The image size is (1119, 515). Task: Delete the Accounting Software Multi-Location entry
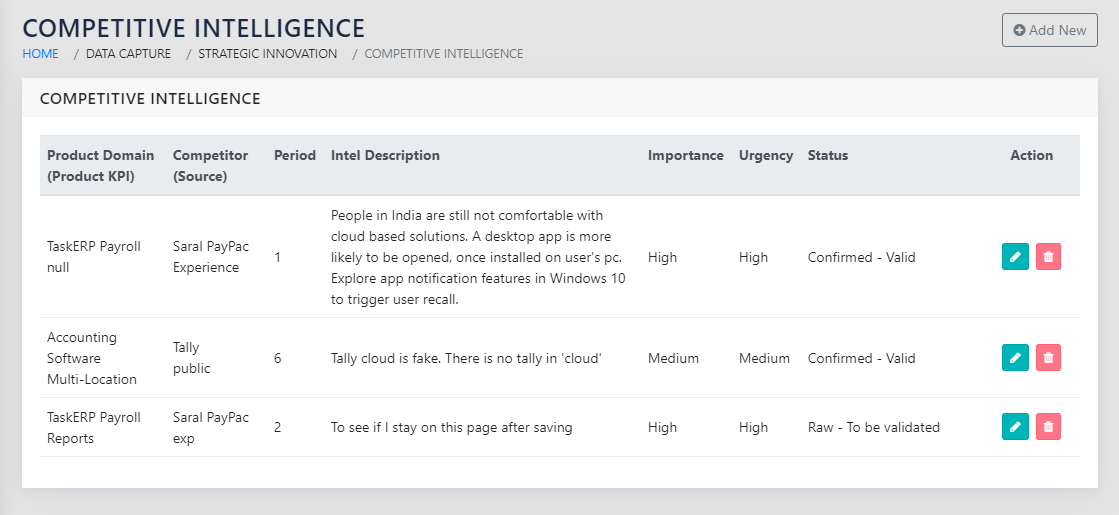(1048, 357)
